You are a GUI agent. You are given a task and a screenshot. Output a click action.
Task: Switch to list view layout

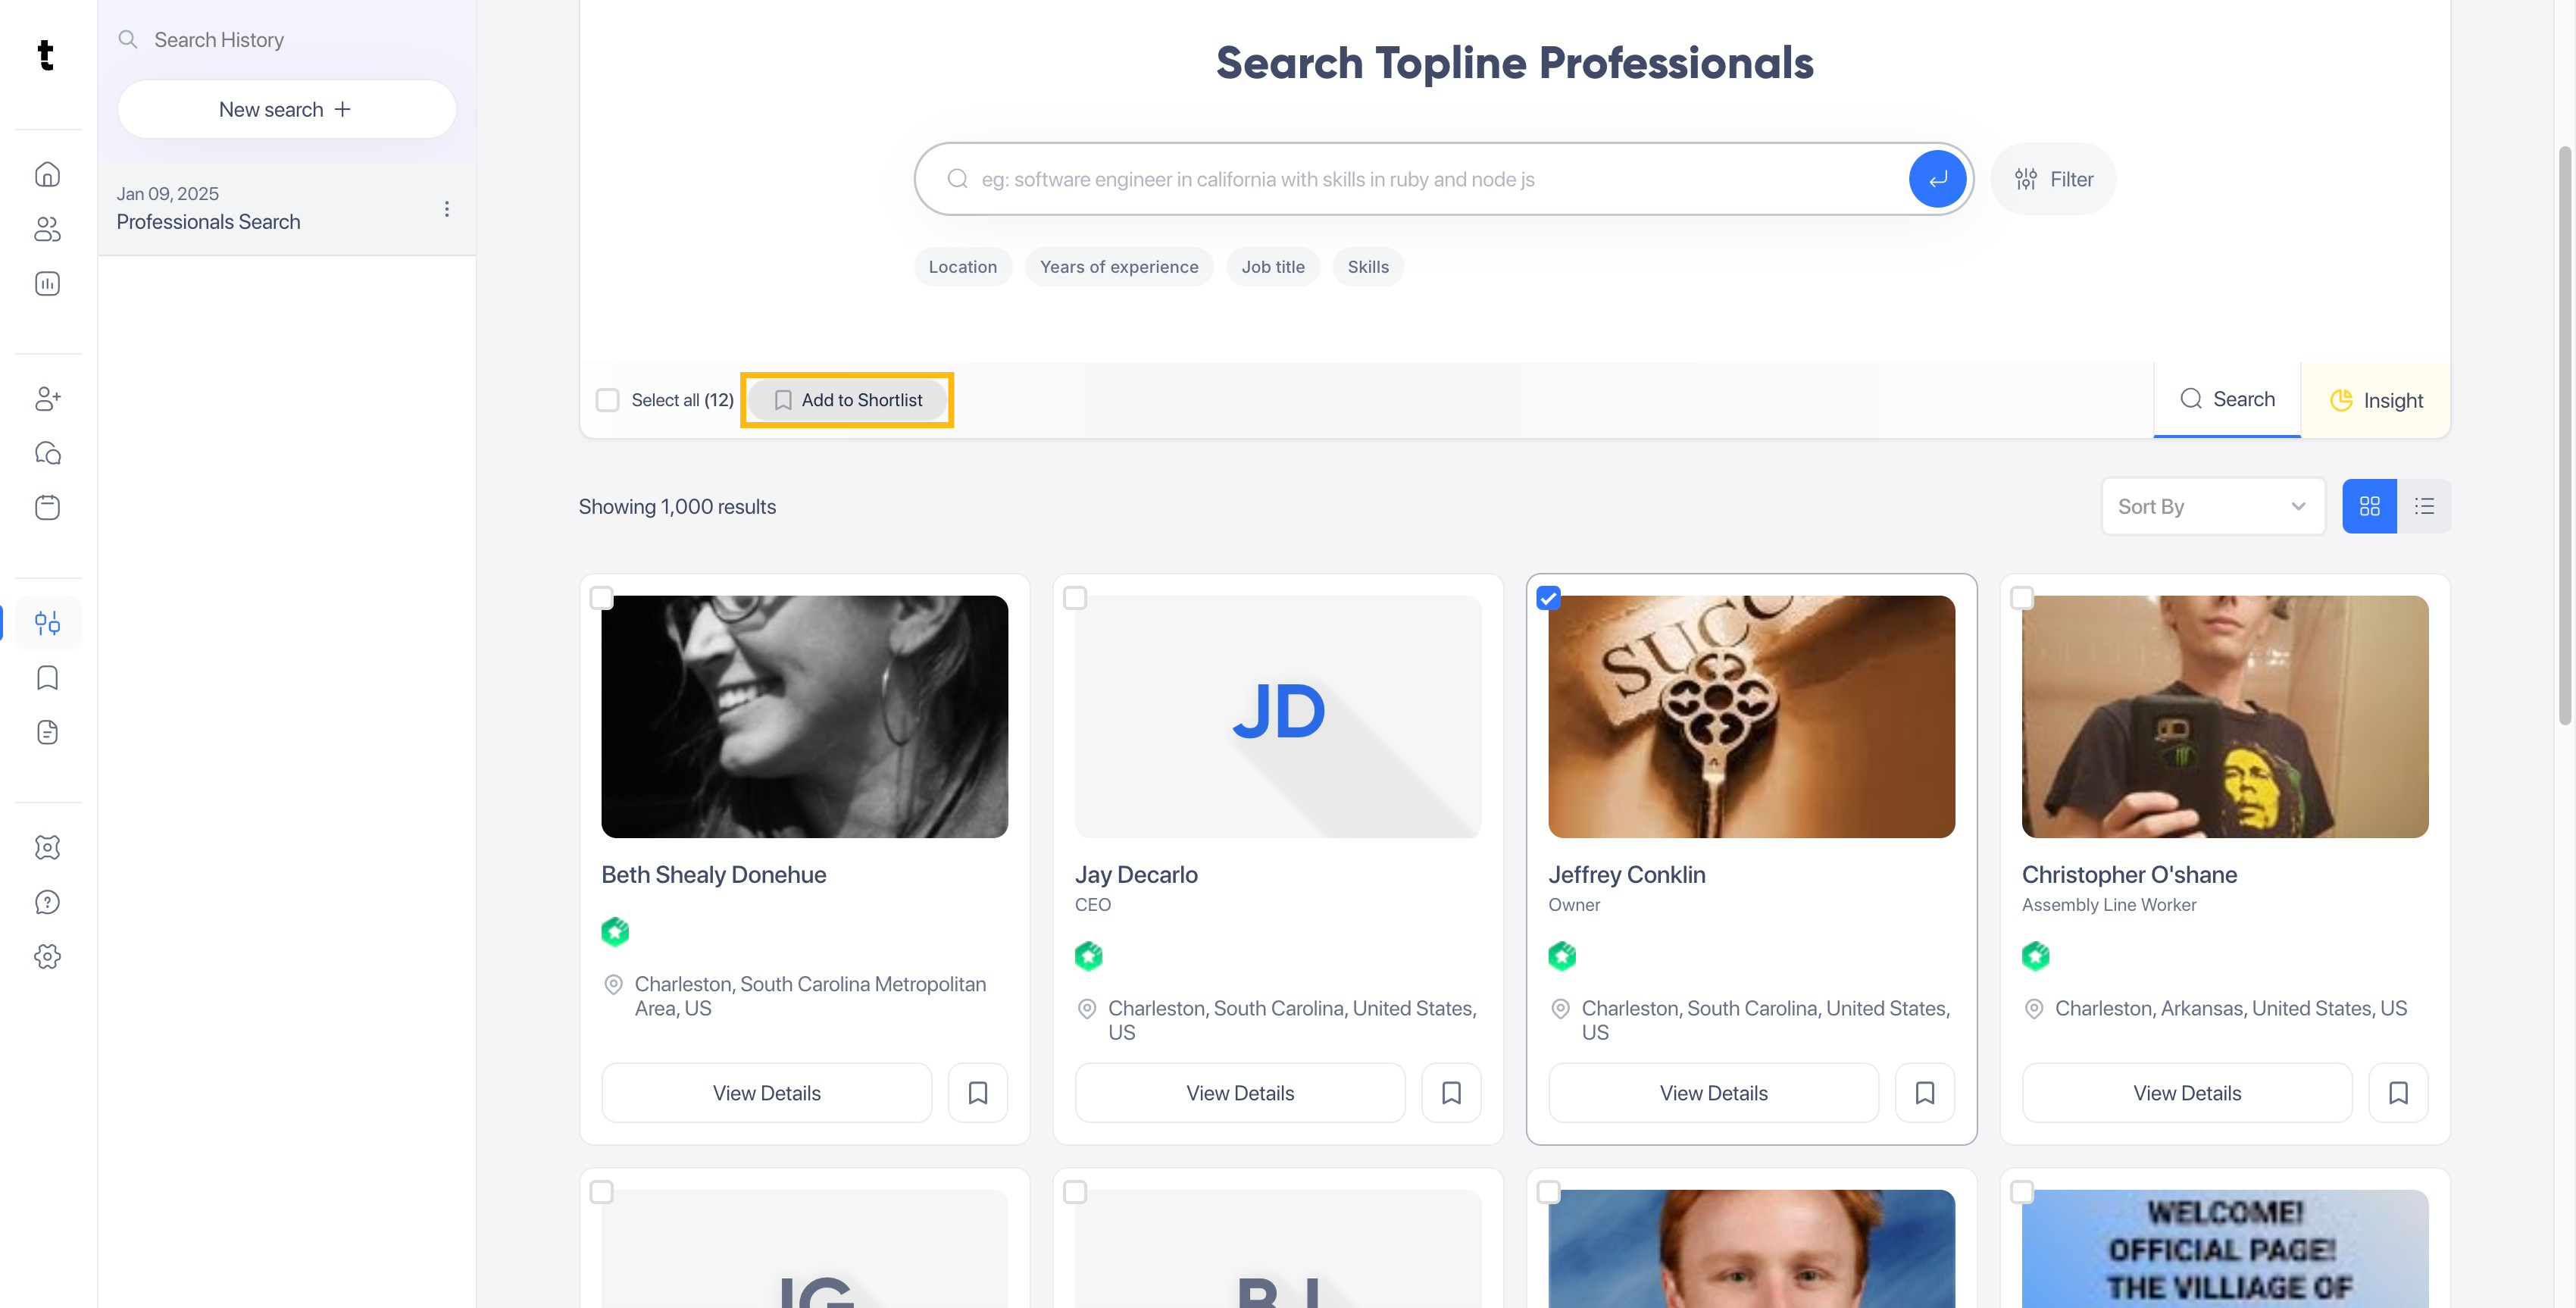click(x=2424, y=506)
